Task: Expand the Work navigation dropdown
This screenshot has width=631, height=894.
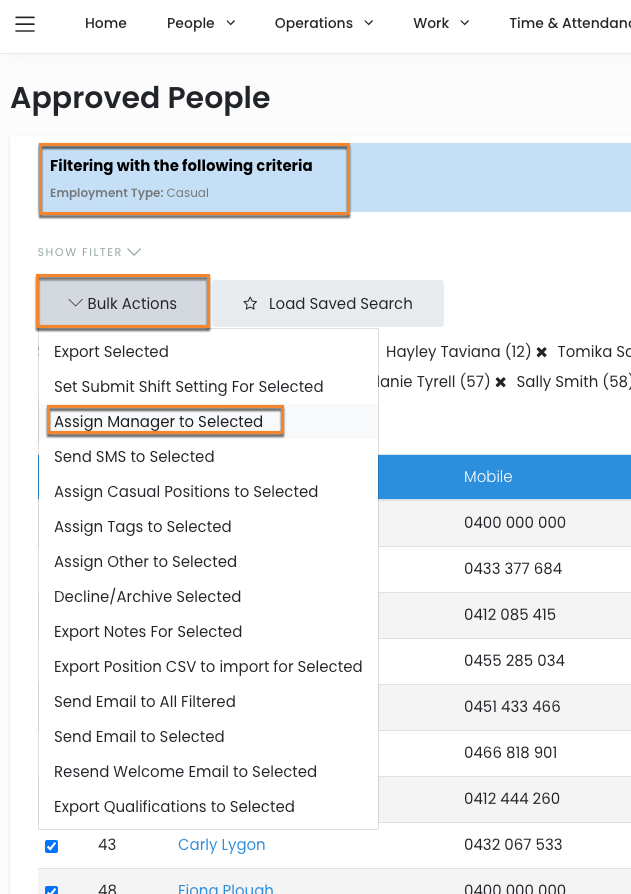Action: [x=441, y=23]
